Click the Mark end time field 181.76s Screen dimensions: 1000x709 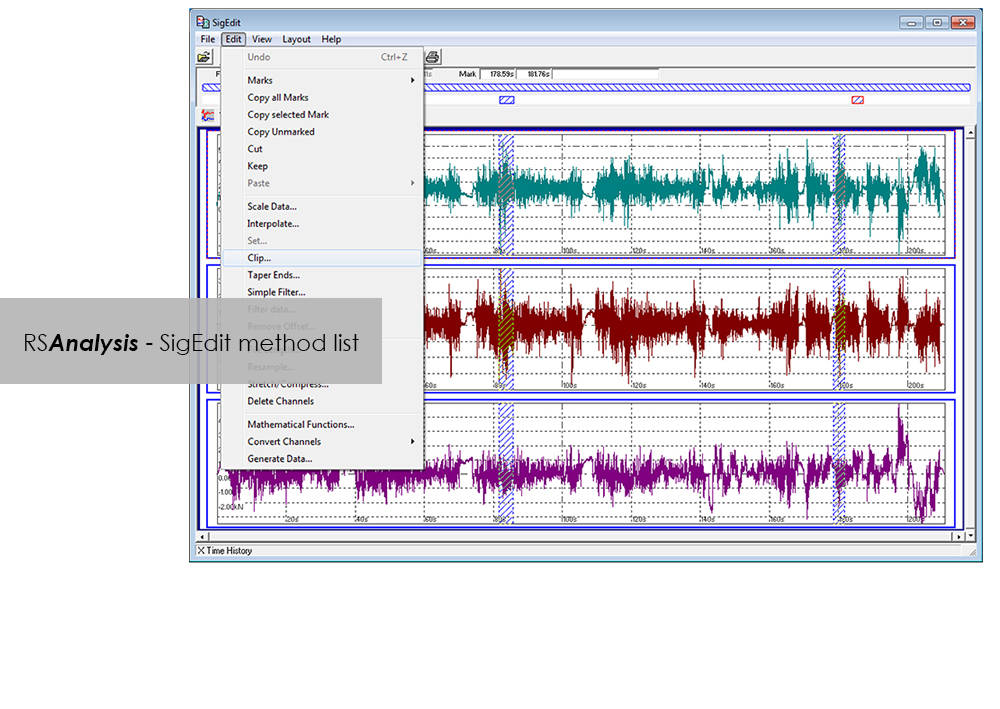coord(534,74)
